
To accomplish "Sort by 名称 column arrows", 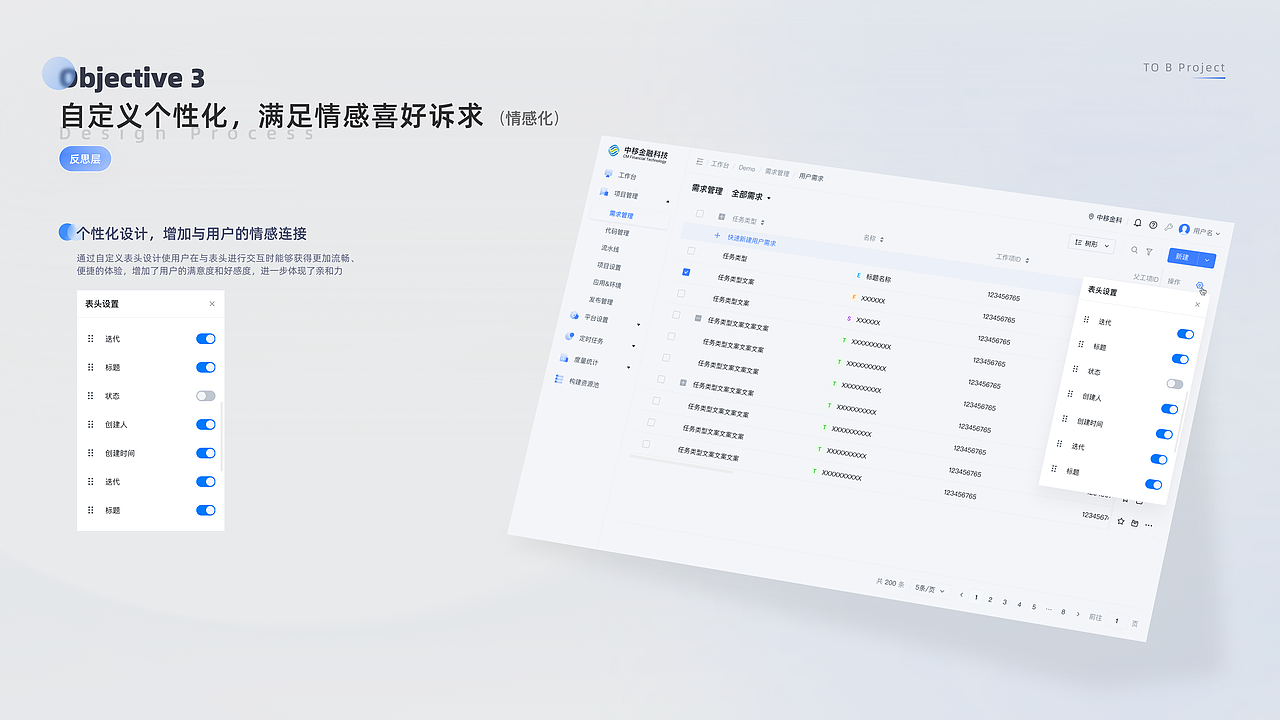I will (883, 240).
